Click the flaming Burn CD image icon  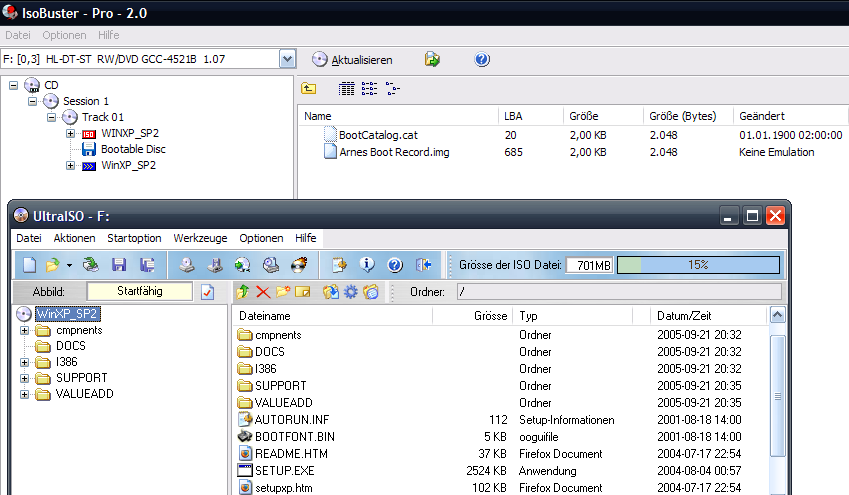click(x=299, y=265)
